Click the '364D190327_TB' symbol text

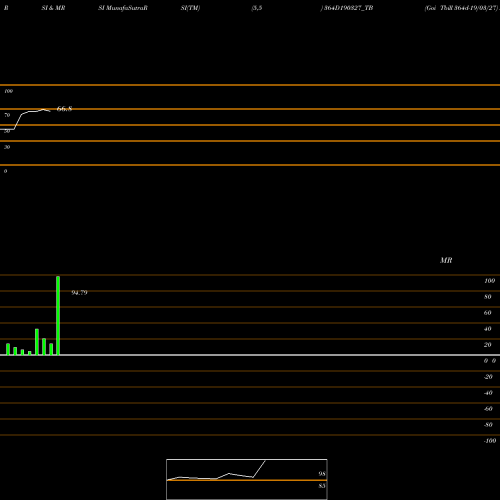point(347,8)
